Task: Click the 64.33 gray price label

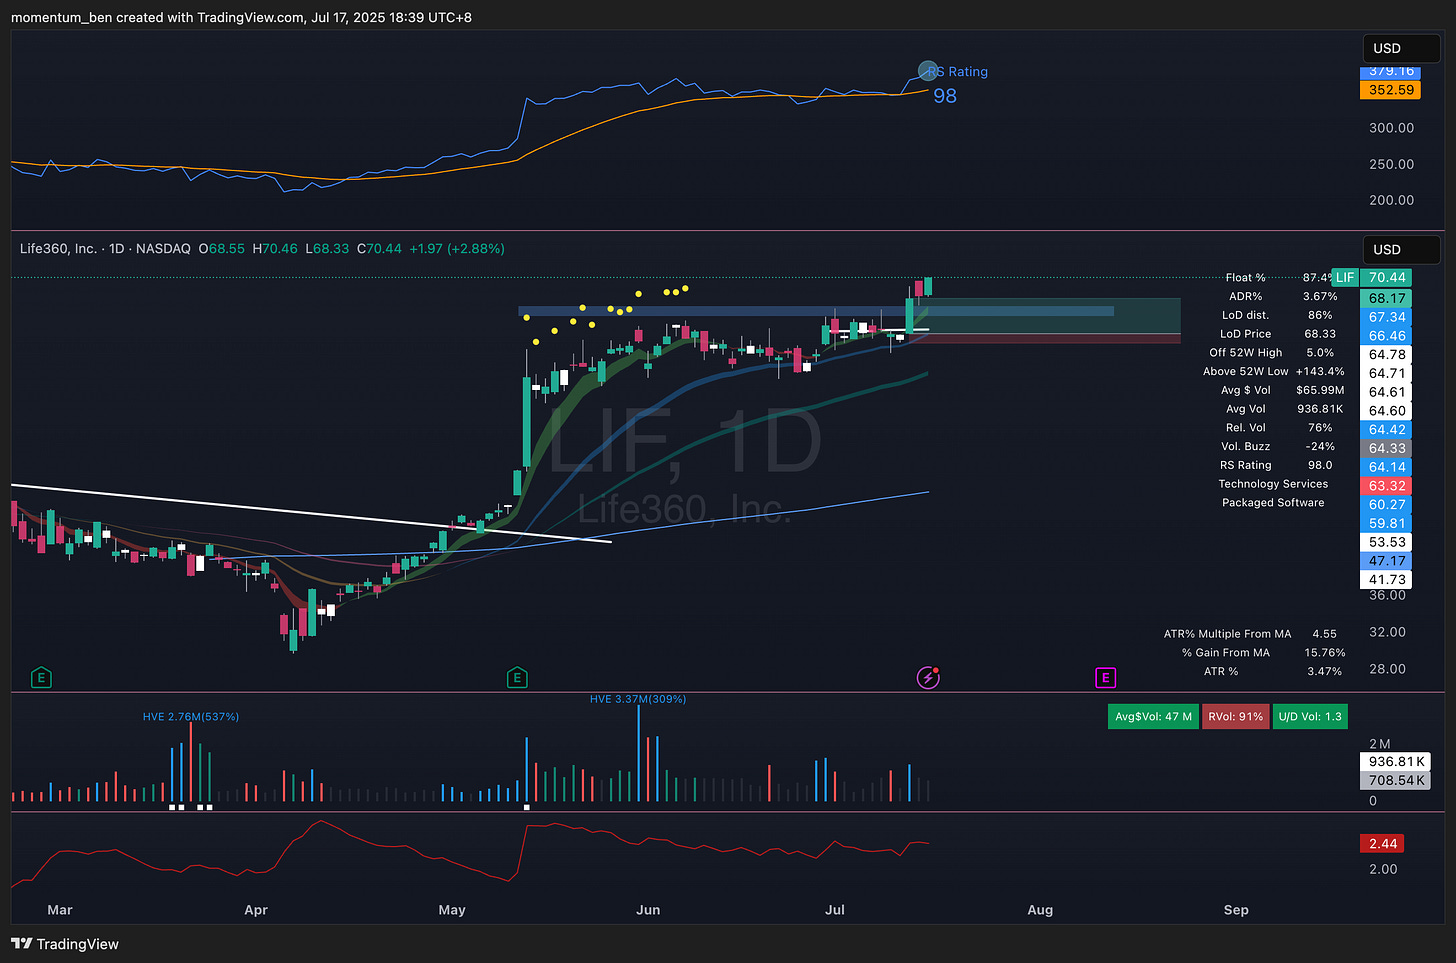Action: [x=1387, y=448]
